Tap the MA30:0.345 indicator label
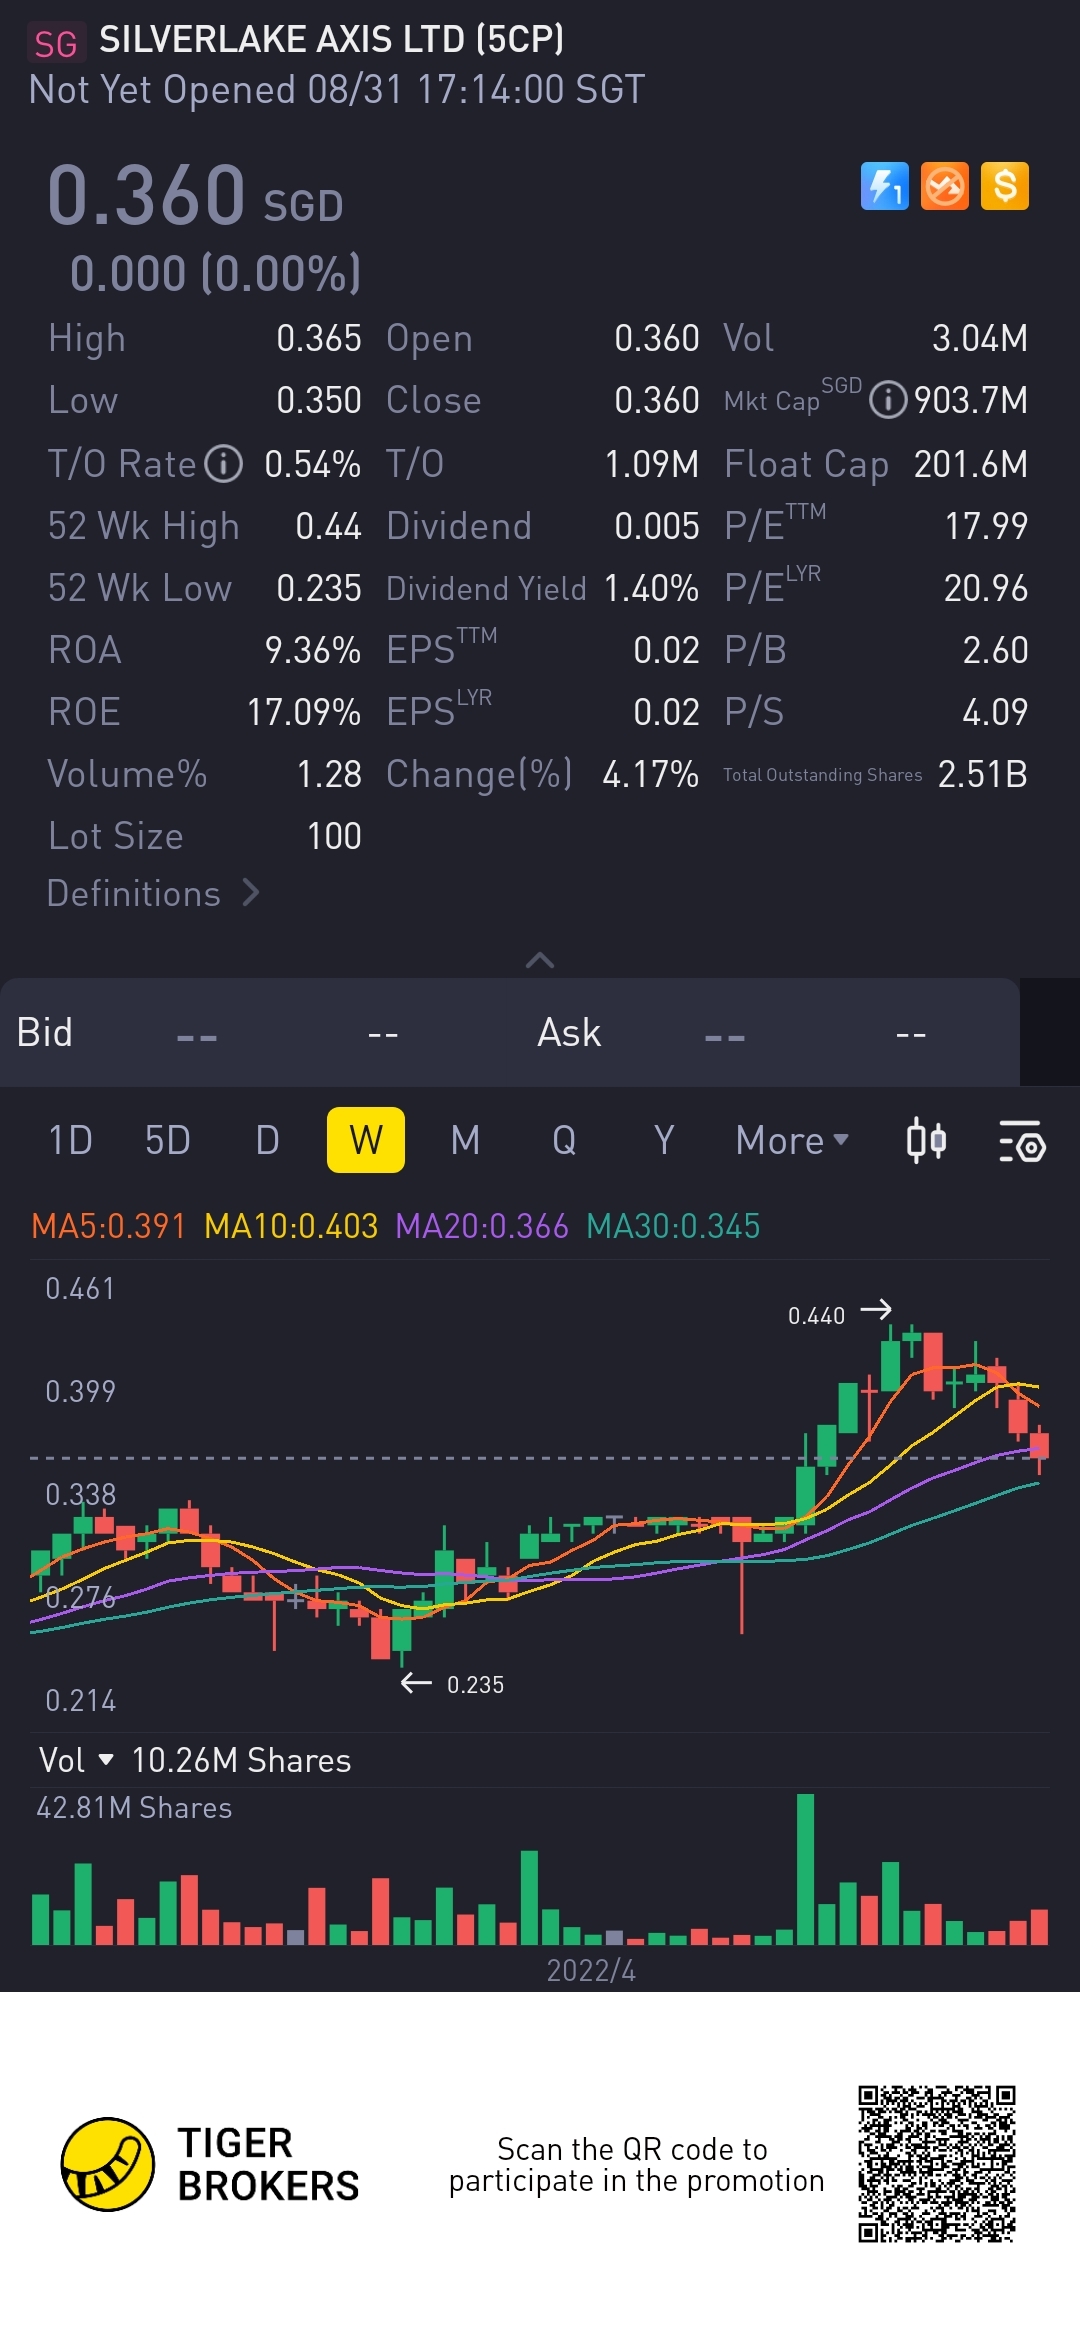The width and height of the screenshot is (1080, 2337). tap(673, 1226)
